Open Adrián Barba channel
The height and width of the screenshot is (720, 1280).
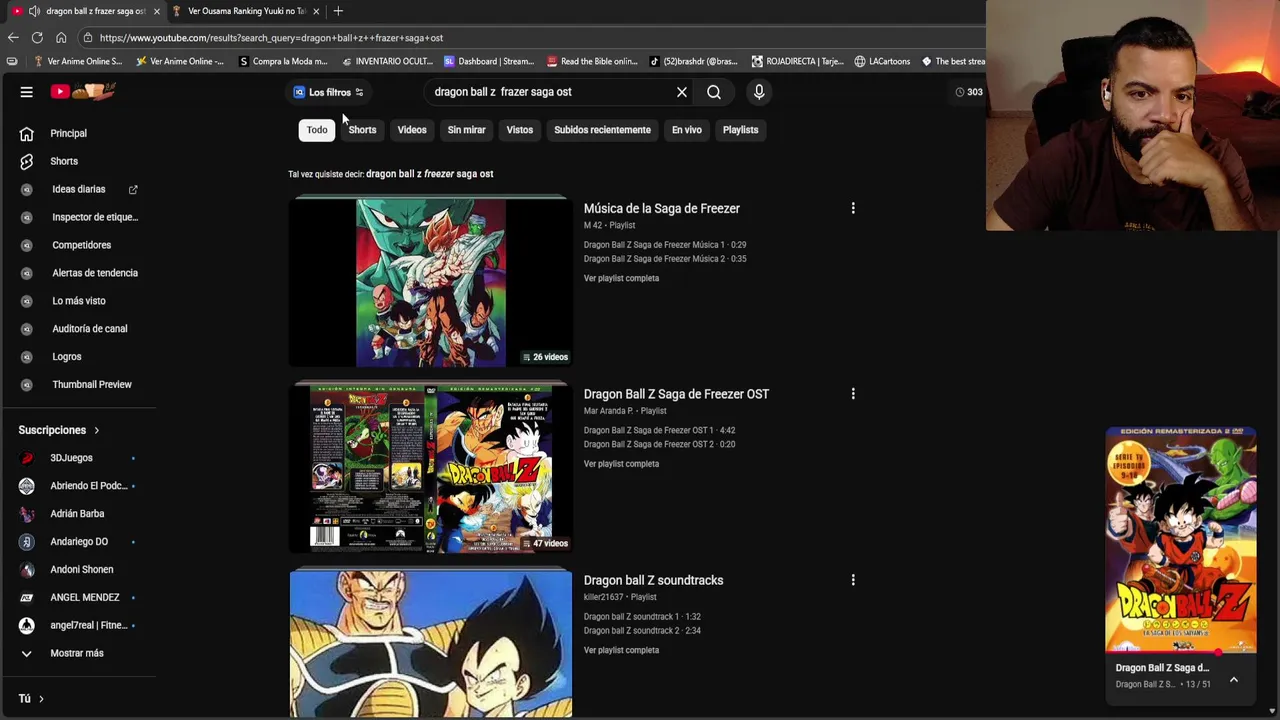(x=78, y=514)
